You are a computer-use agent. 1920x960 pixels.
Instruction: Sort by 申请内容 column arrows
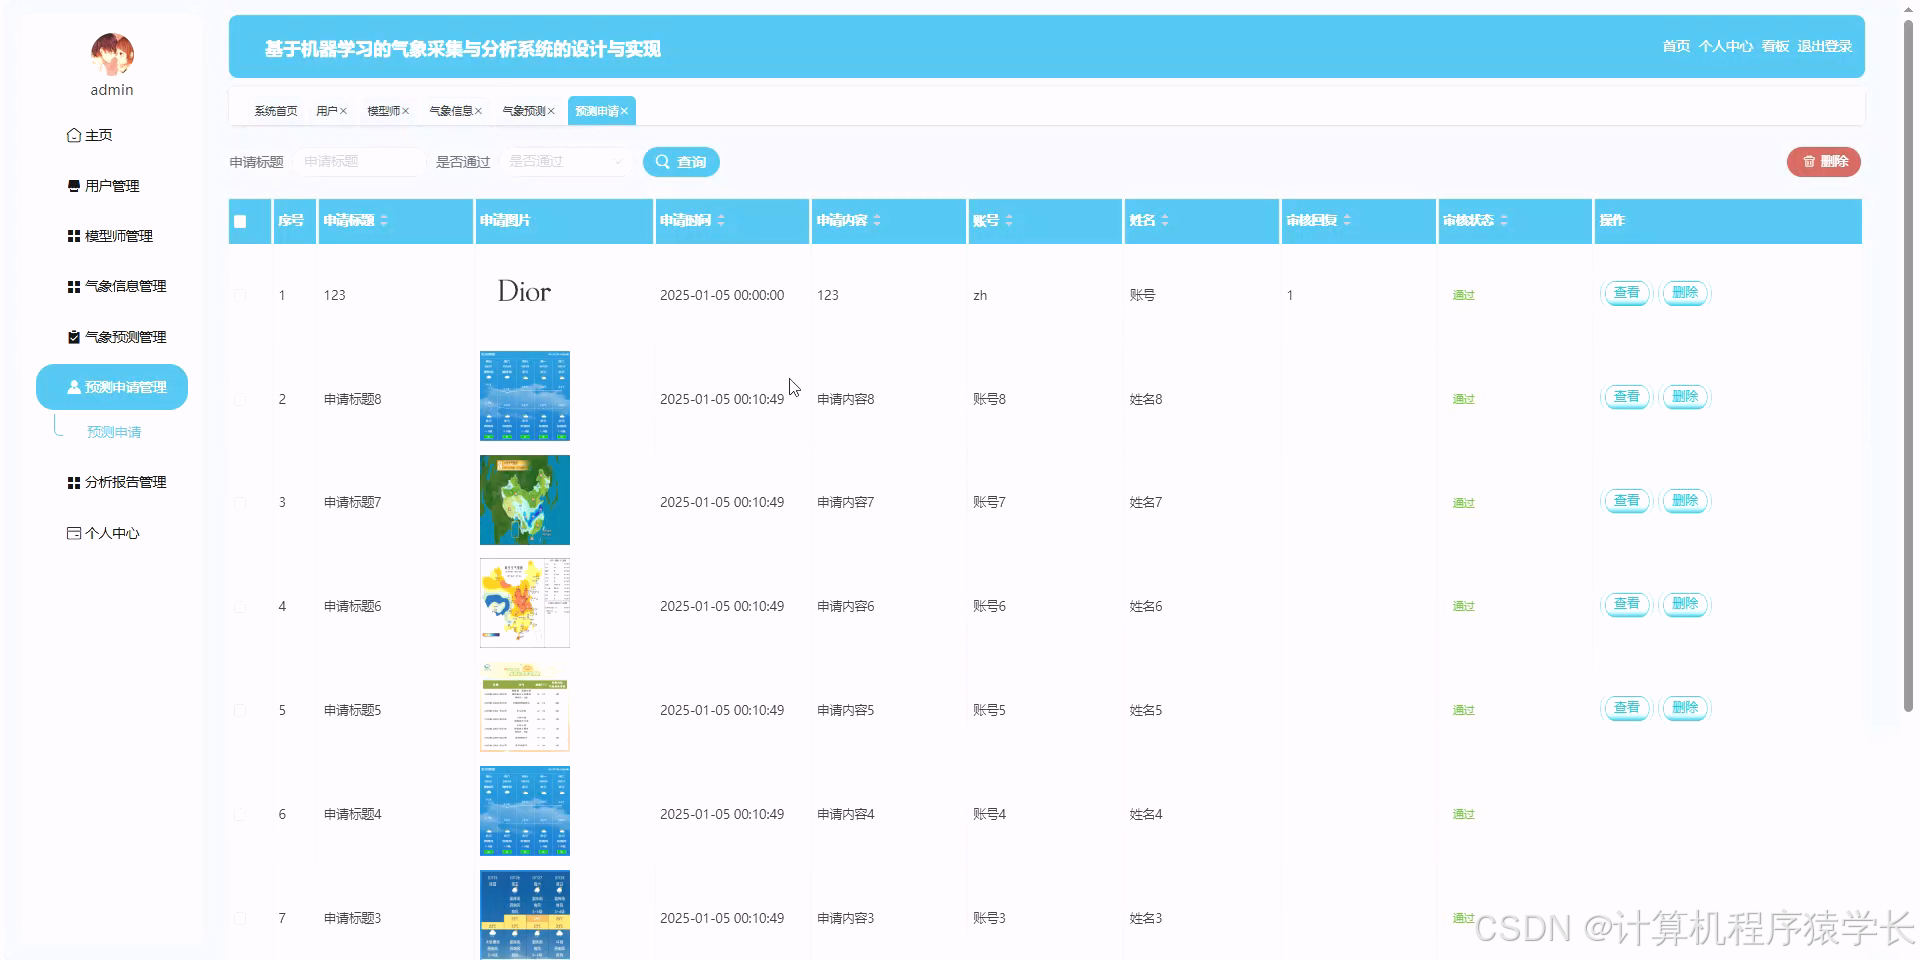877,220
